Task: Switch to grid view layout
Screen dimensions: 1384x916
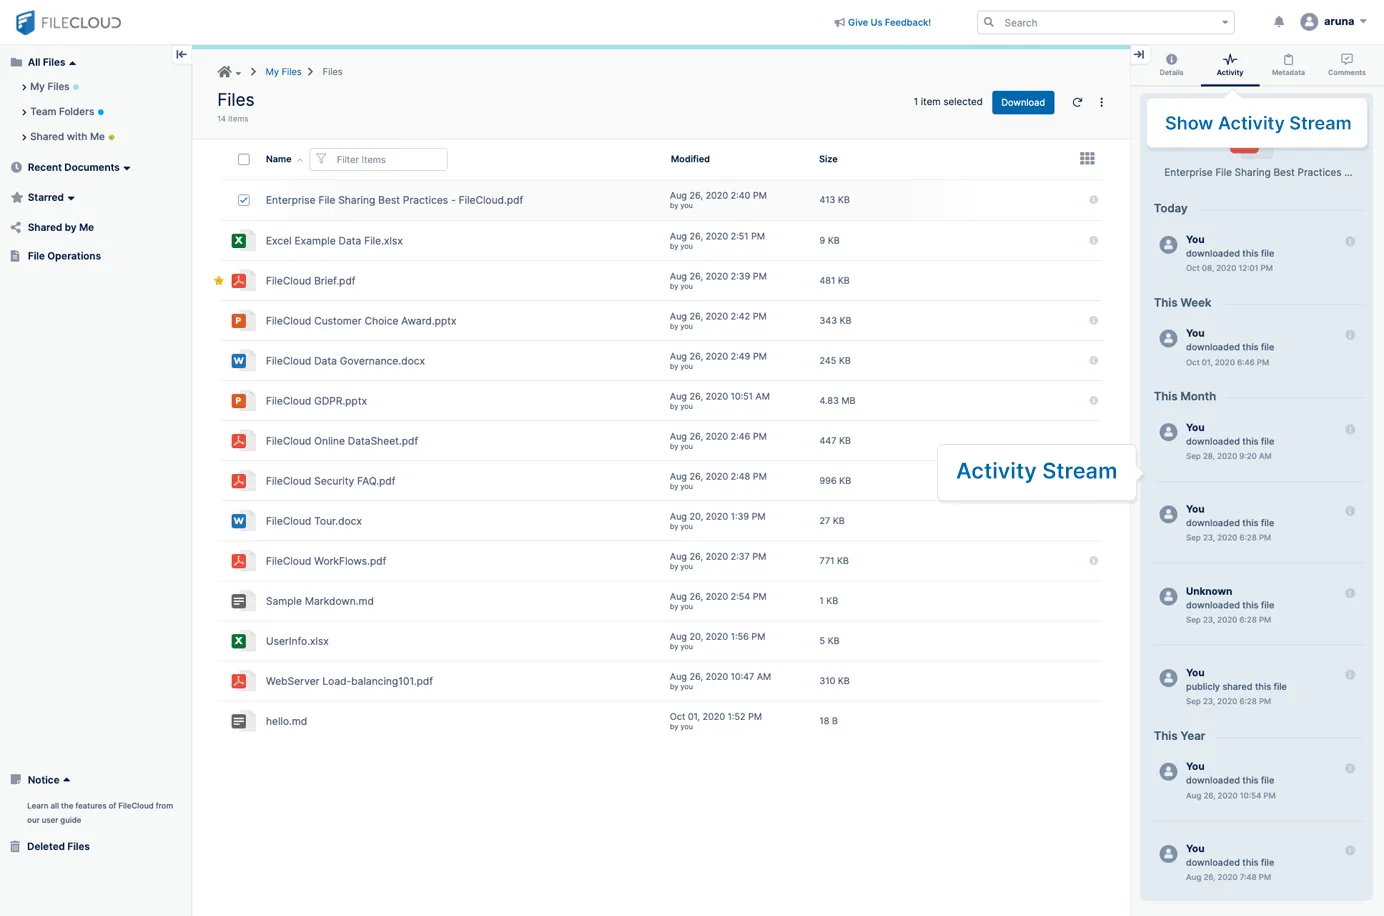Action: pyautogui.click(x=1087, y=159)
